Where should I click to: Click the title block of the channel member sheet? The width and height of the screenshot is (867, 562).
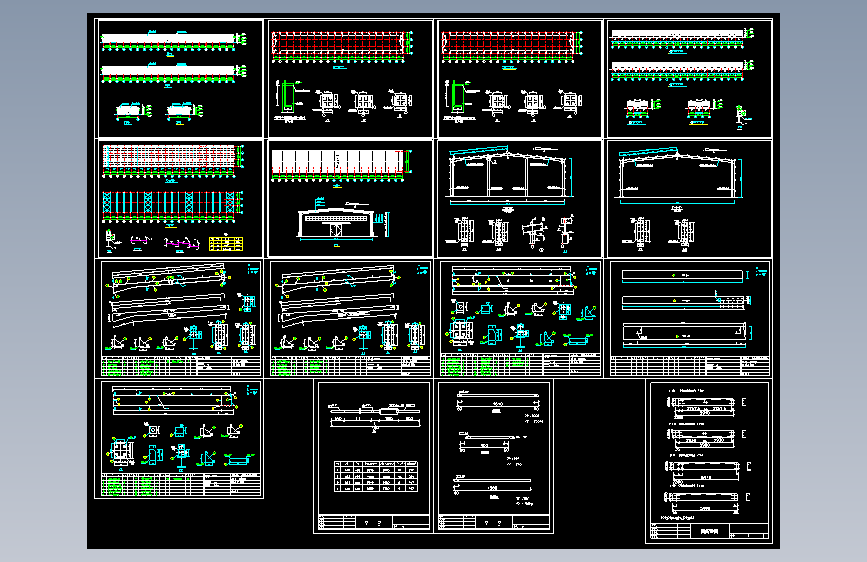tap(709, 531)
